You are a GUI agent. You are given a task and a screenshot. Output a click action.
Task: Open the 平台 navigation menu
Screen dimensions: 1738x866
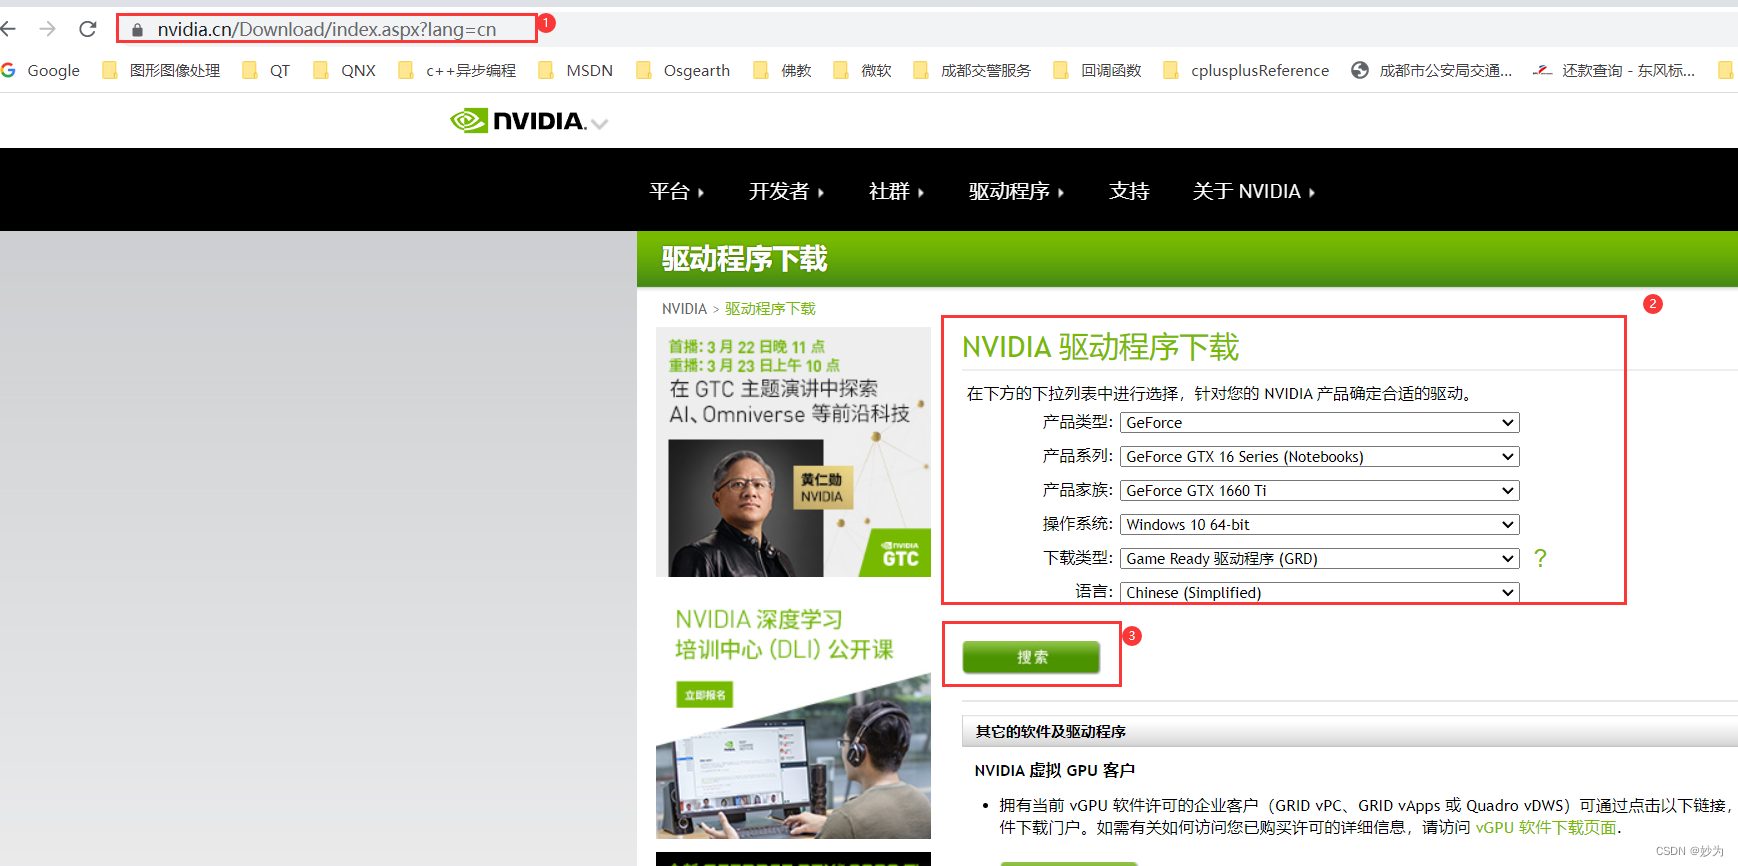(x=677, y=191)
